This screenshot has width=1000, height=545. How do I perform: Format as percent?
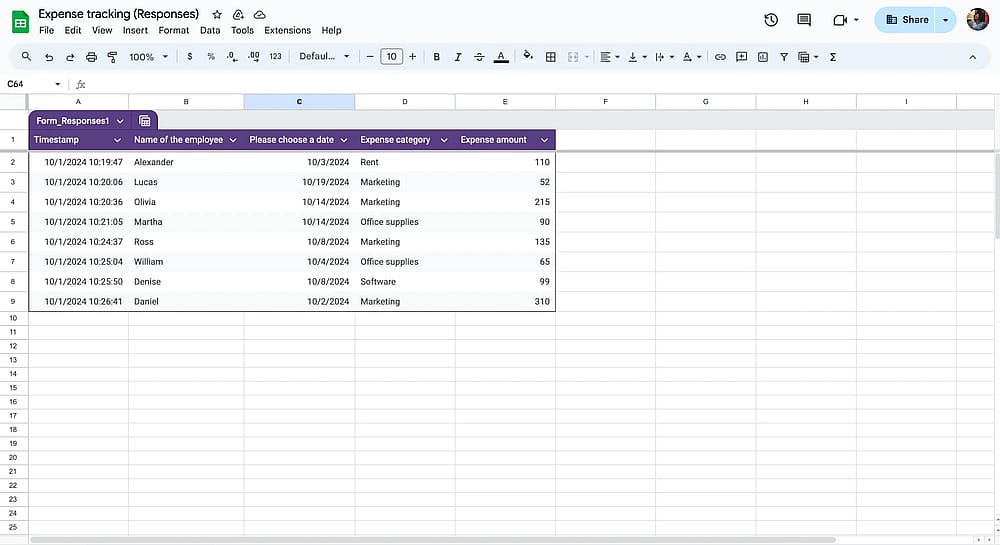click(211, 57)
